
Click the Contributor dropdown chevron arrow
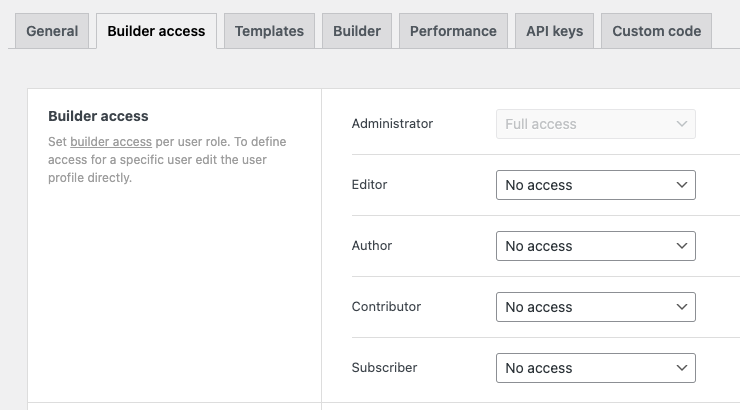coord(681,307)
